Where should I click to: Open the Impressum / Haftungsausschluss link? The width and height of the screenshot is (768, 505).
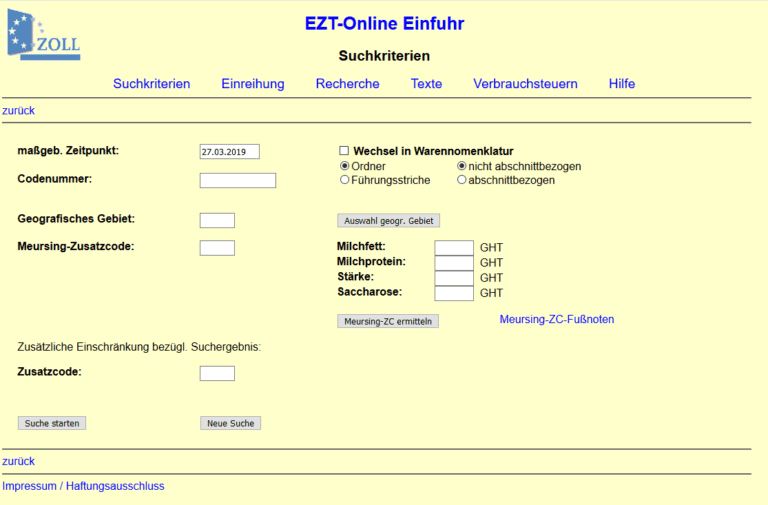(x=83, y=486)
